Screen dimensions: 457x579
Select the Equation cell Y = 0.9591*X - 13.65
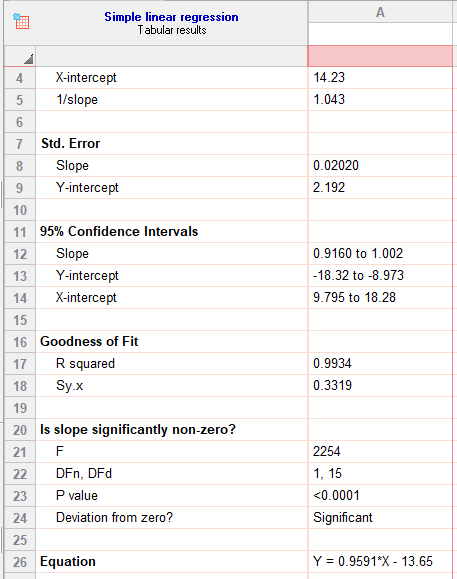(380, 562)
